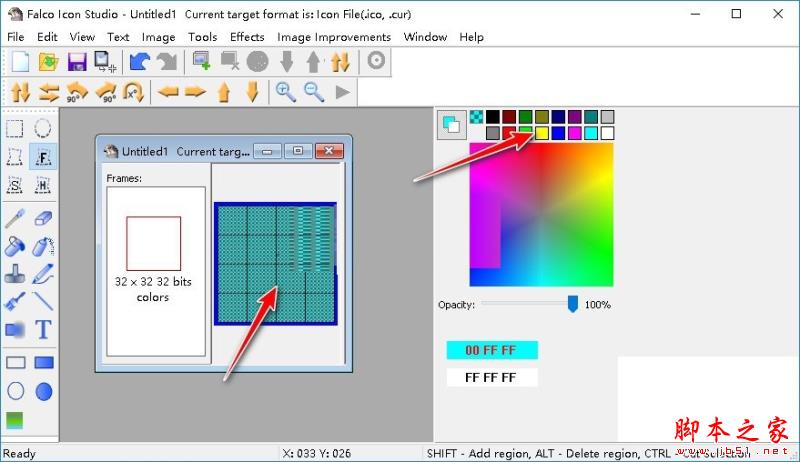Click the gray up arrow toolbar icon
Viewport: 800px width, 462px height.
(x=313, y=61)
